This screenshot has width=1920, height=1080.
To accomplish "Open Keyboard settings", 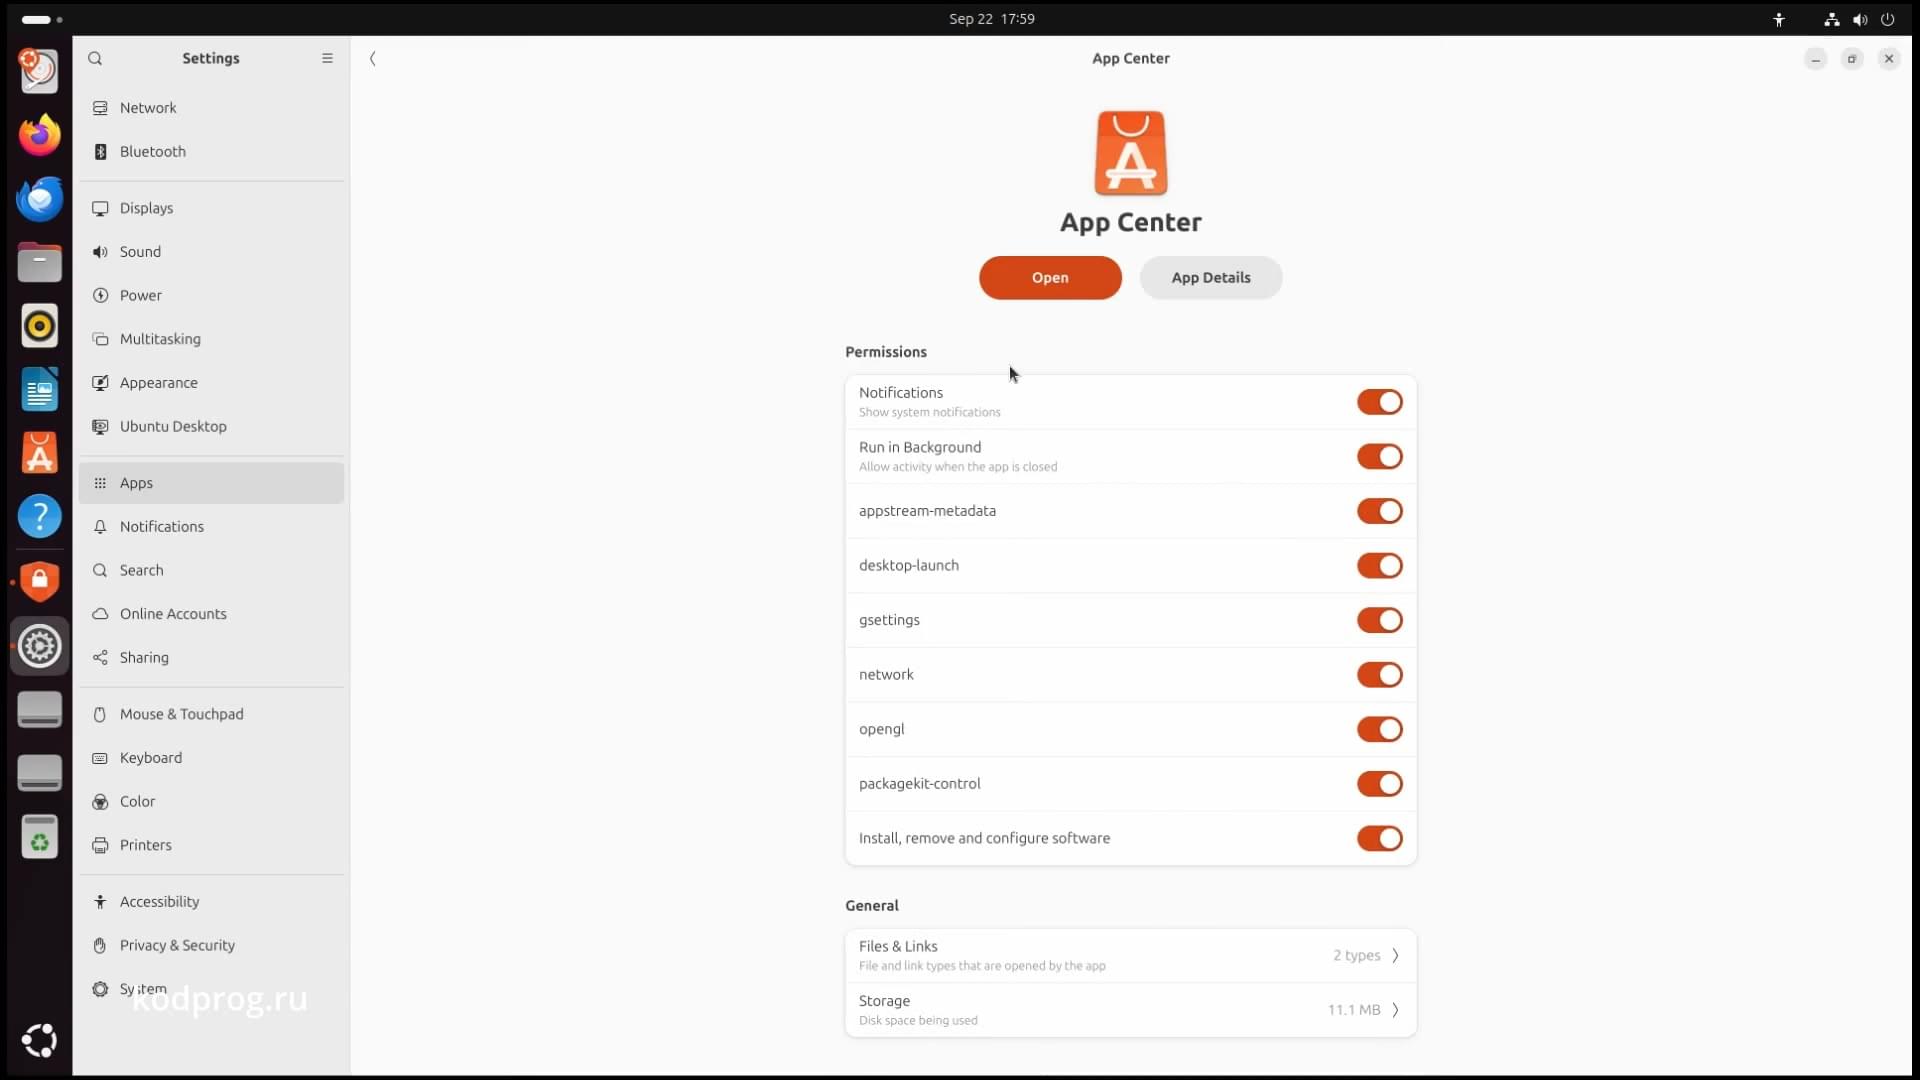I will (211, 758).
